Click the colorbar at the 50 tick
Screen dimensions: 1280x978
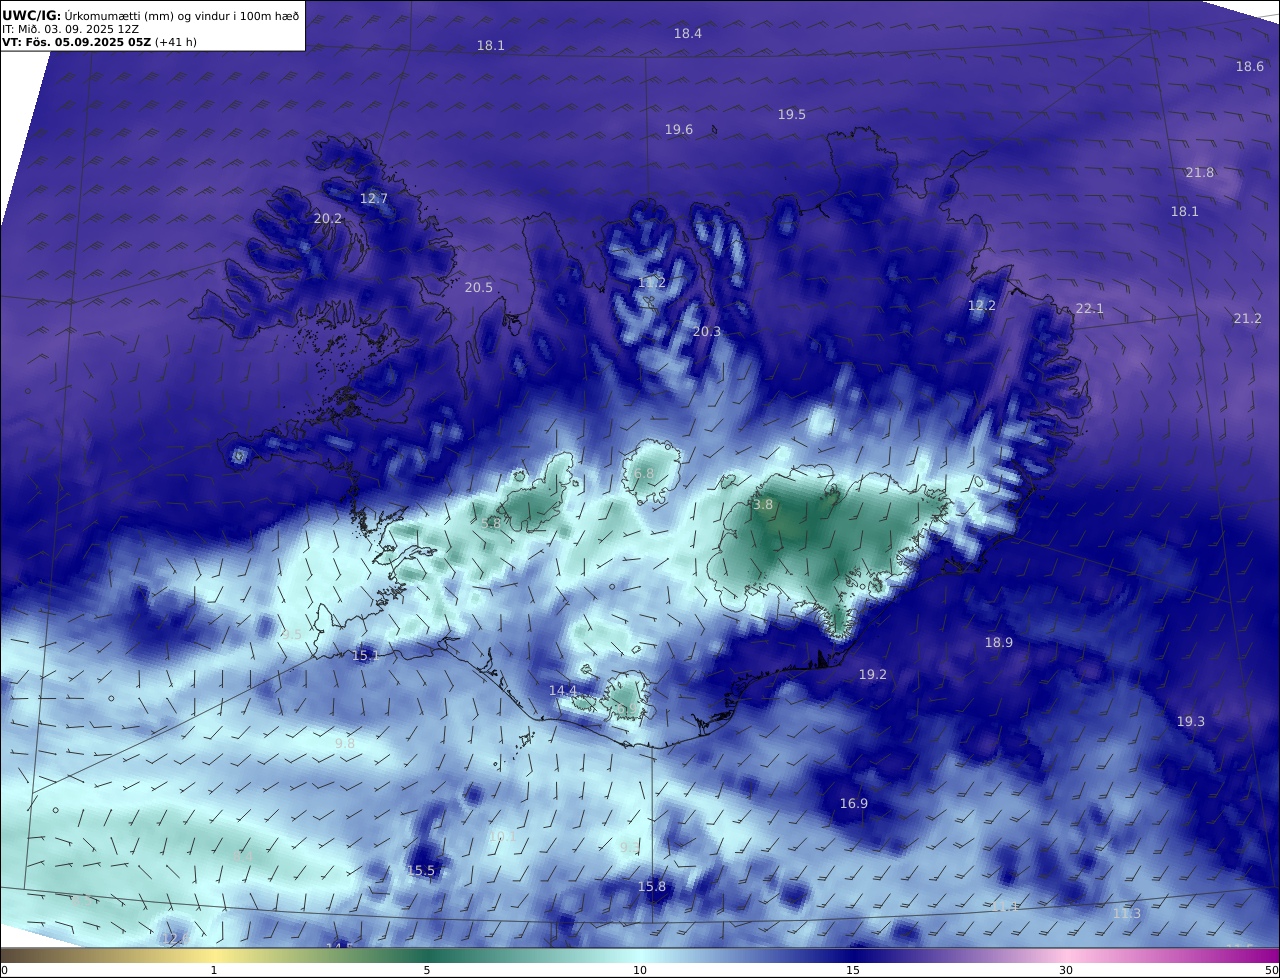coord(1272,970)
